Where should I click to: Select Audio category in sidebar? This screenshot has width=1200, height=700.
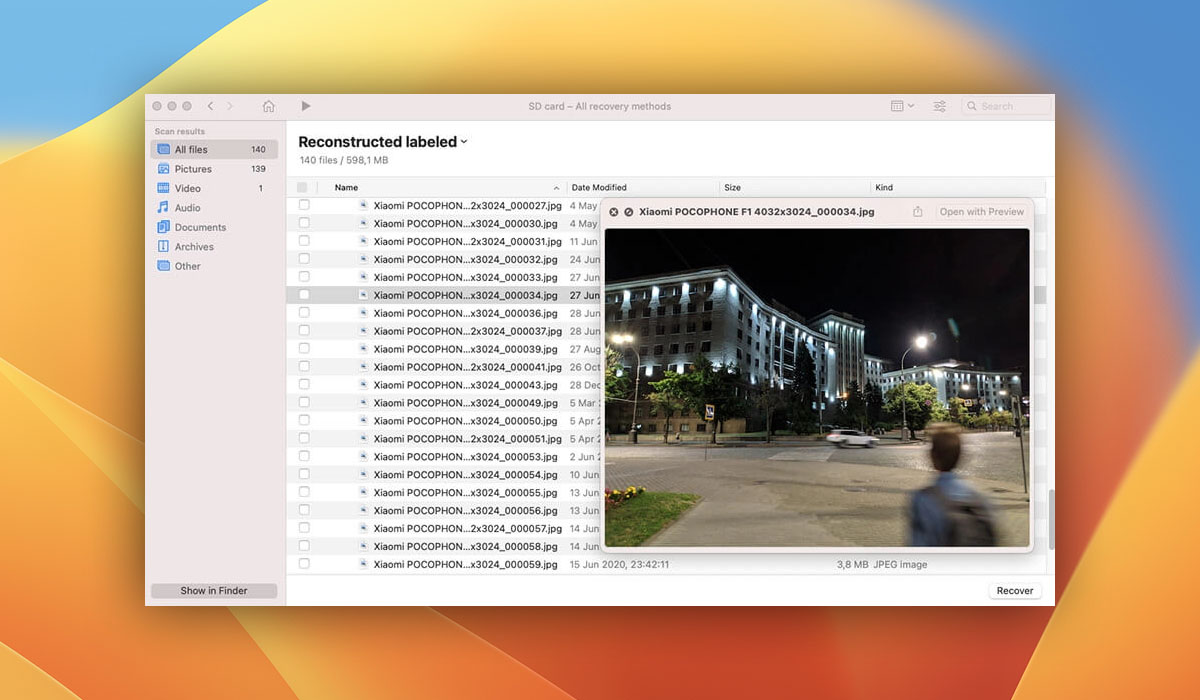(x=214, y=208)
